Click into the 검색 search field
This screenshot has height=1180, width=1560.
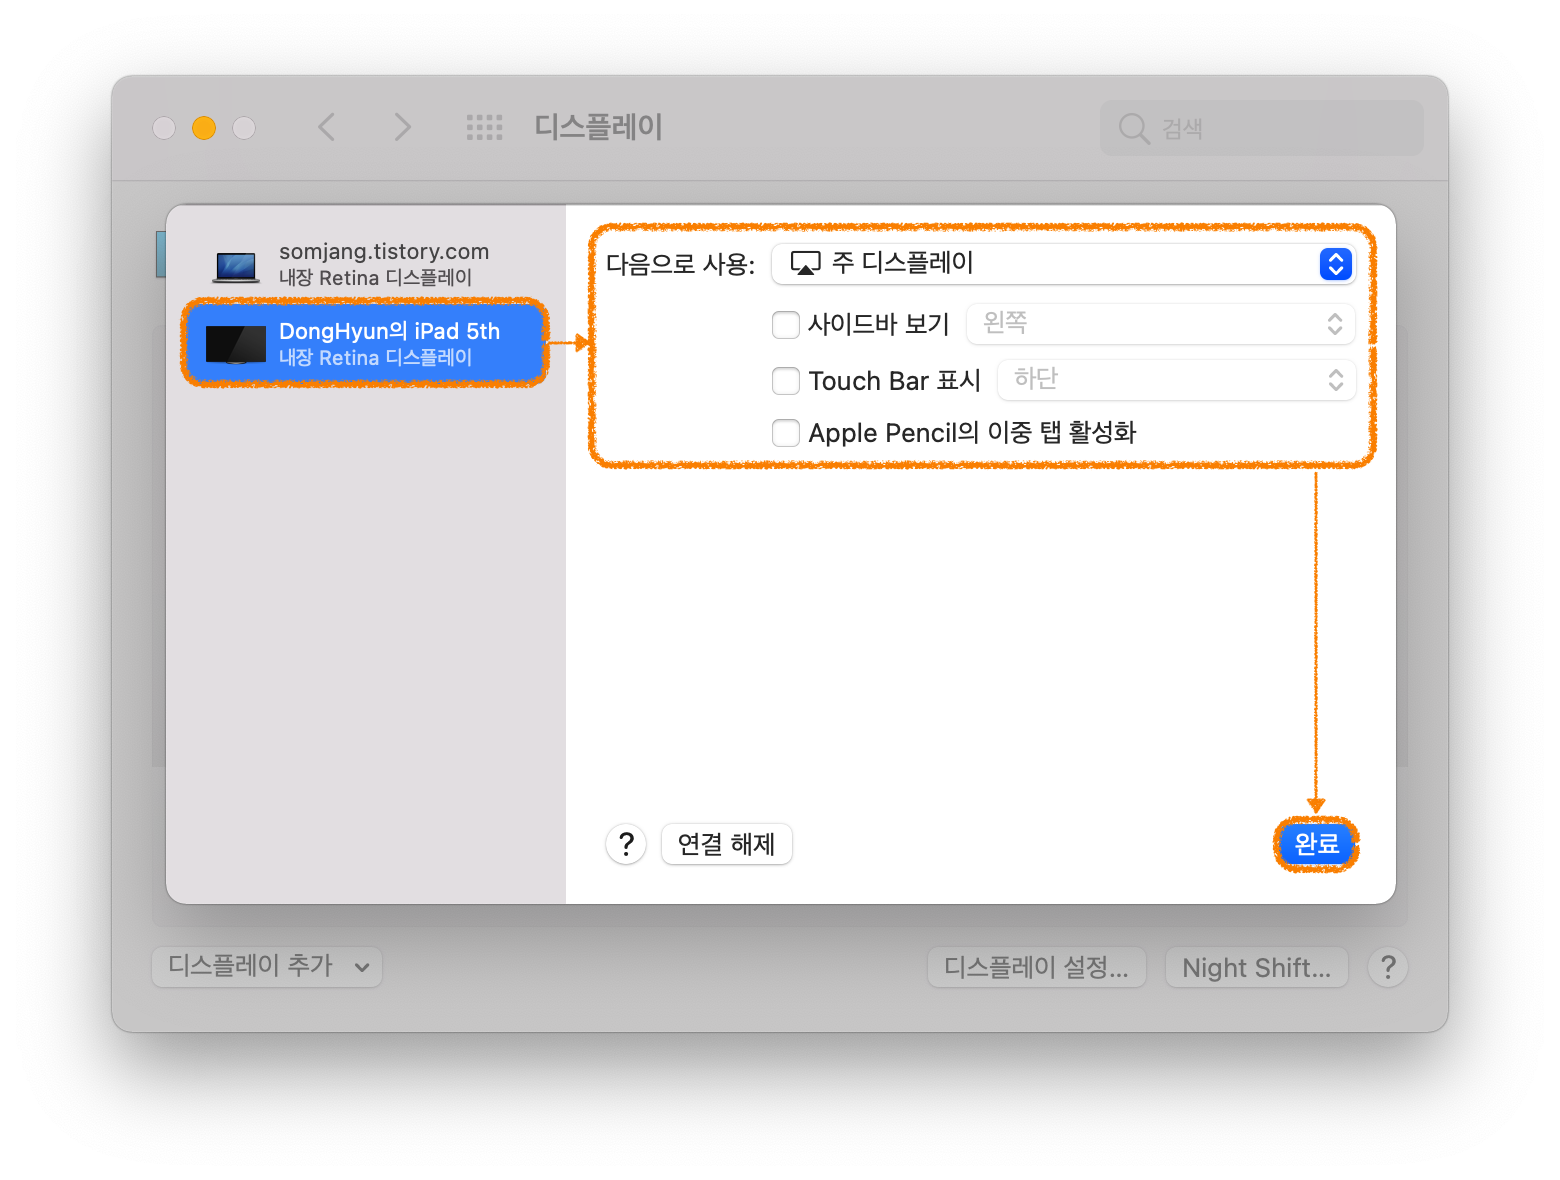click(x=1262, y=128)
